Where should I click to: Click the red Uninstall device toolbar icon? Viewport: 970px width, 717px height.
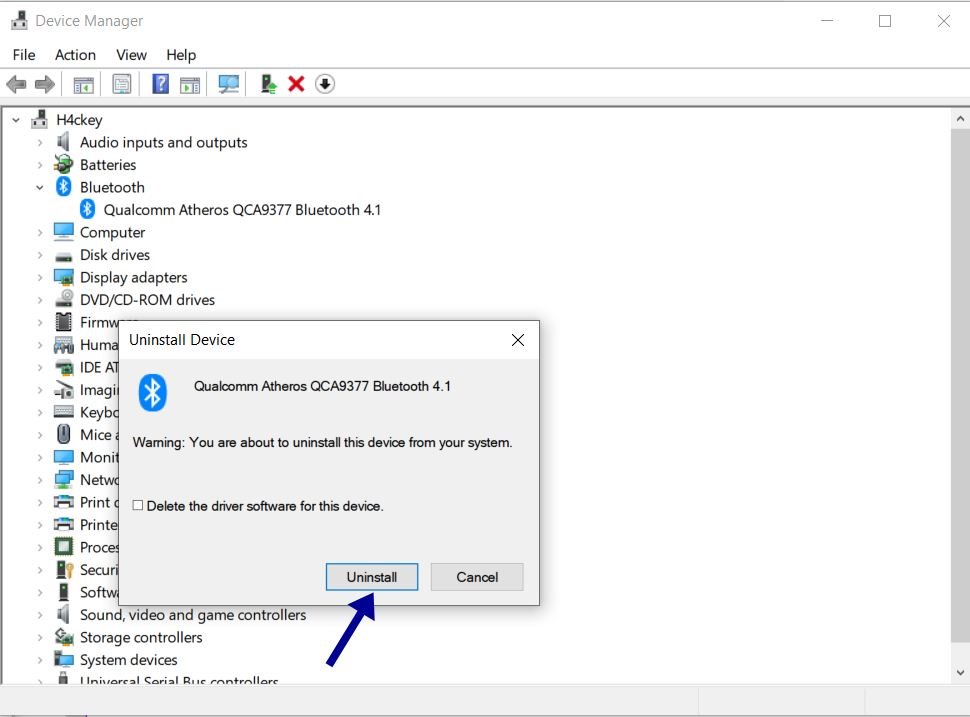(295, 83)
